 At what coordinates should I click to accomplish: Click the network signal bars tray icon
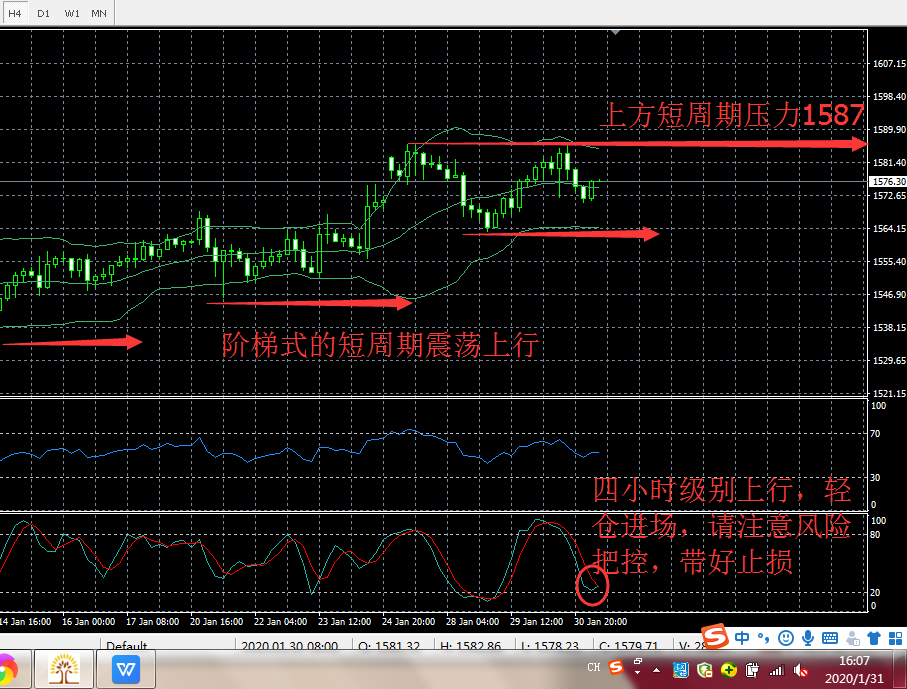(x=776, y=670)
